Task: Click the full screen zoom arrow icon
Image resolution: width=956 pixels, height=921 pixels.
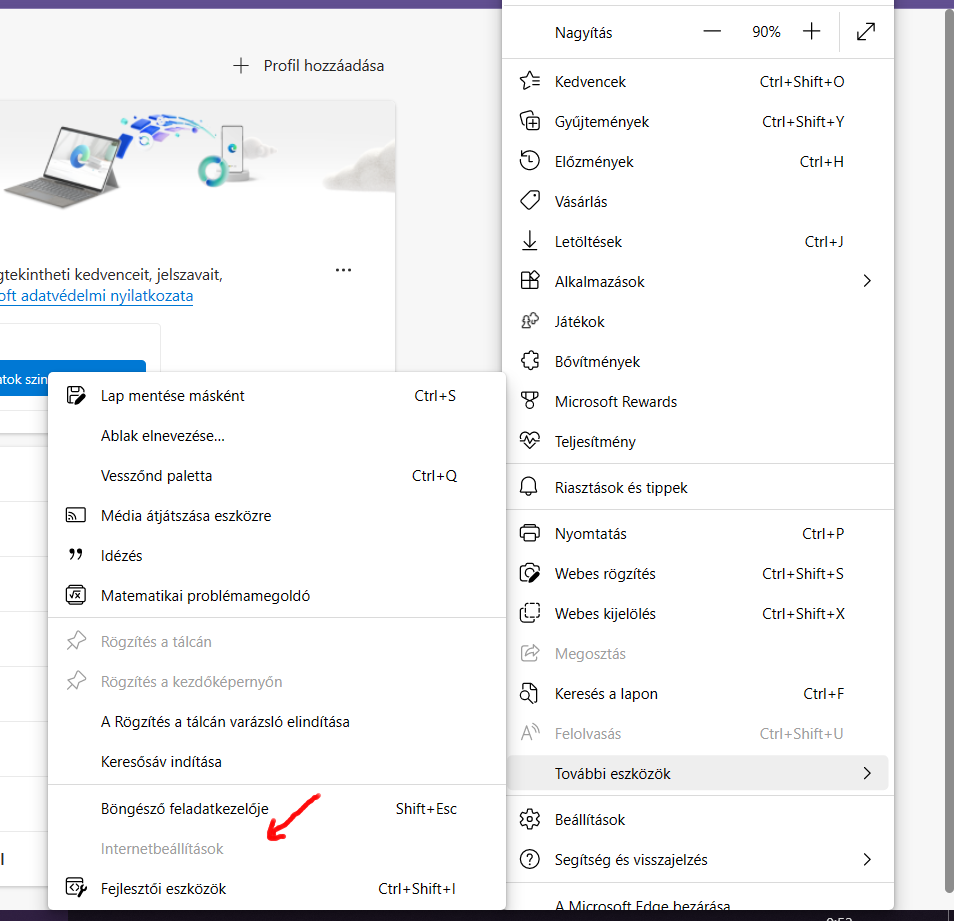Action: pyautogui.click(x=866, y=32)
